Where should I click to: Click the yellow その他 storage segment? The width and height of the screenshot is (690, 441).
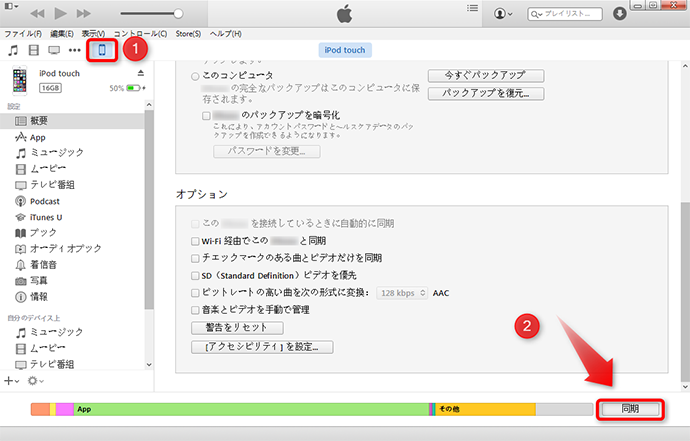[x=485, y=409]
